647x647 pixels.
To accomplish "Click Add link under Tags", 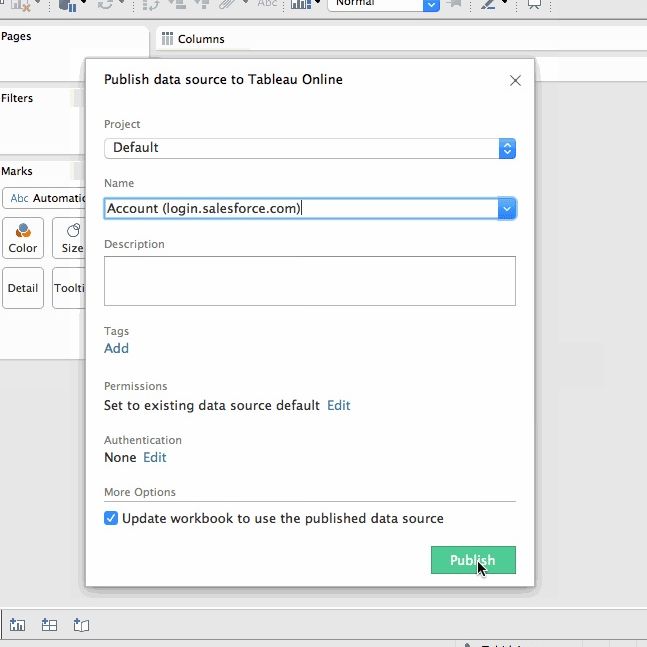I will click(x=116, y=348).
